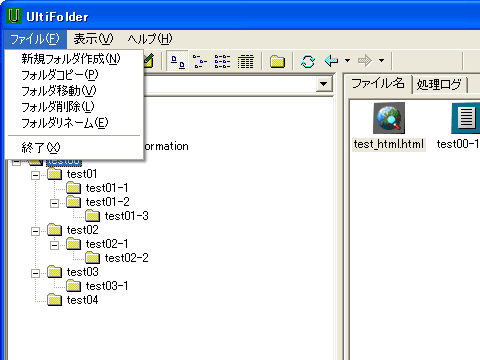The height and width of the screenshot is (360, 480).
Task: Choose フォルダリネーム(E) menu entry
Action: [x=74, y=123]
